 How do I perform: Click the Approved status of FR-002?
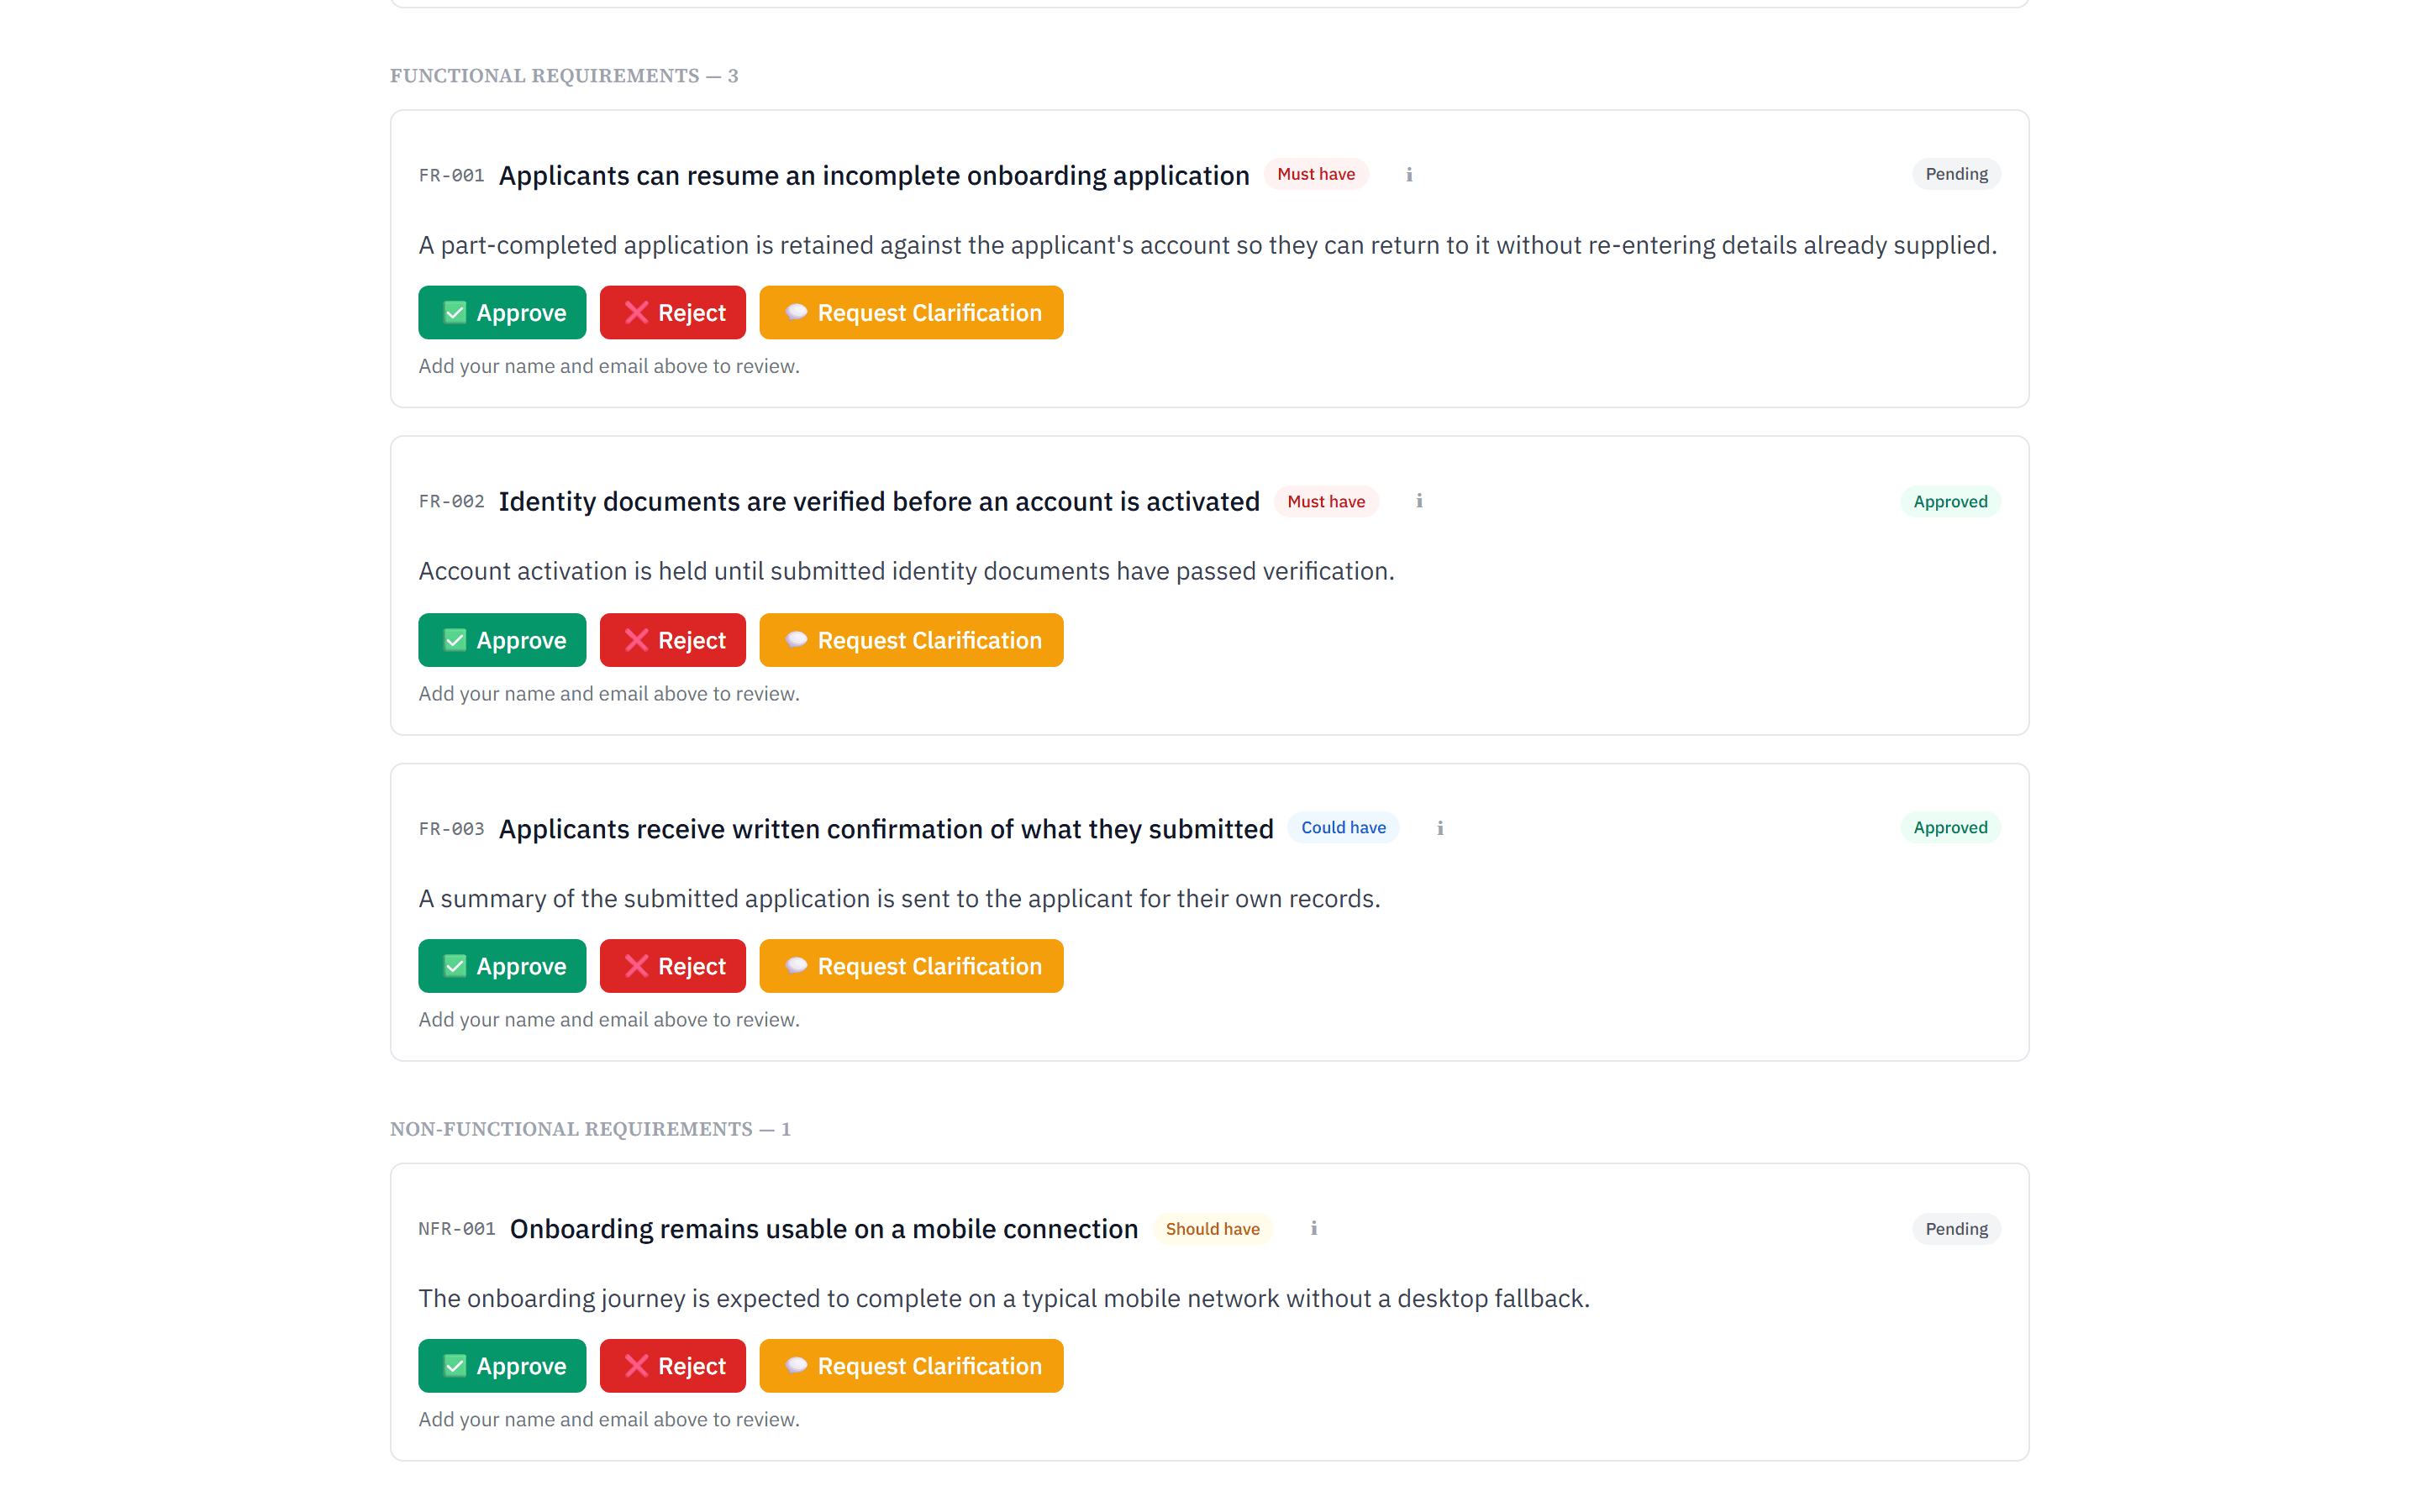coord(1950,501)
